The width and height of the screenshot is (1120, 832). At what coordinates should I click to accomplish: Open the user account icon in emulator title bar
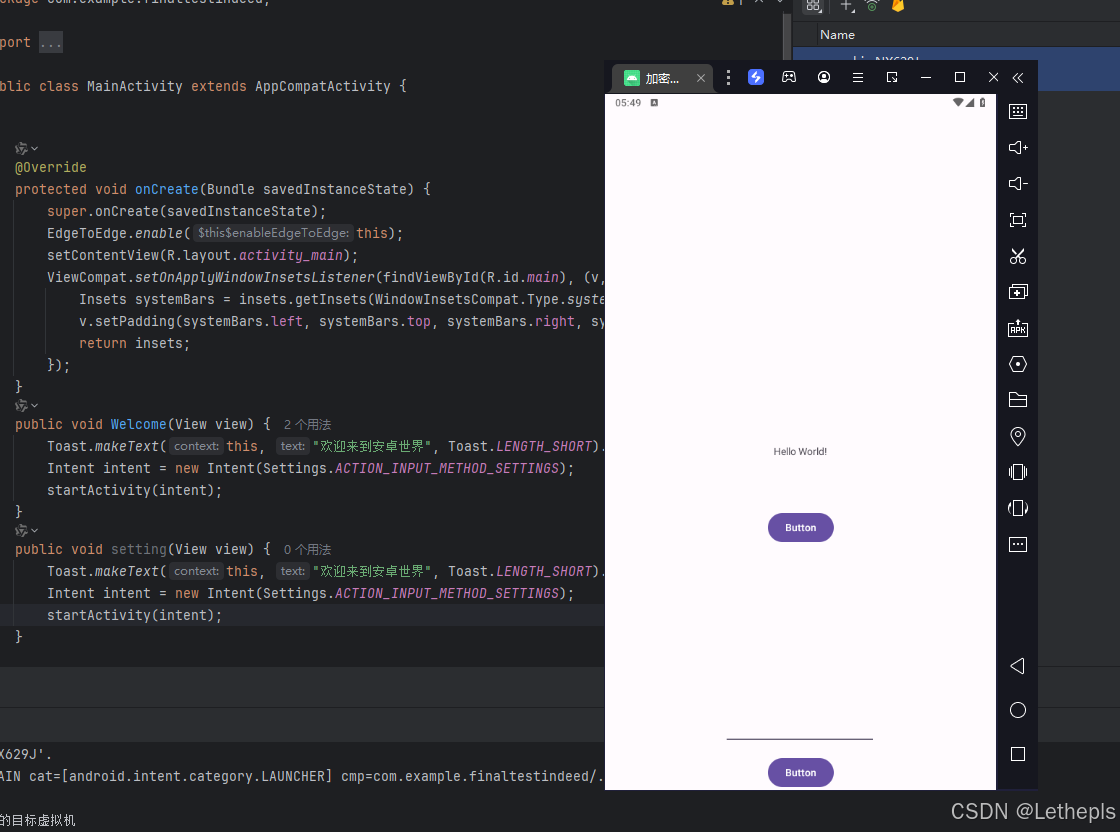click(x=824, y=77)
